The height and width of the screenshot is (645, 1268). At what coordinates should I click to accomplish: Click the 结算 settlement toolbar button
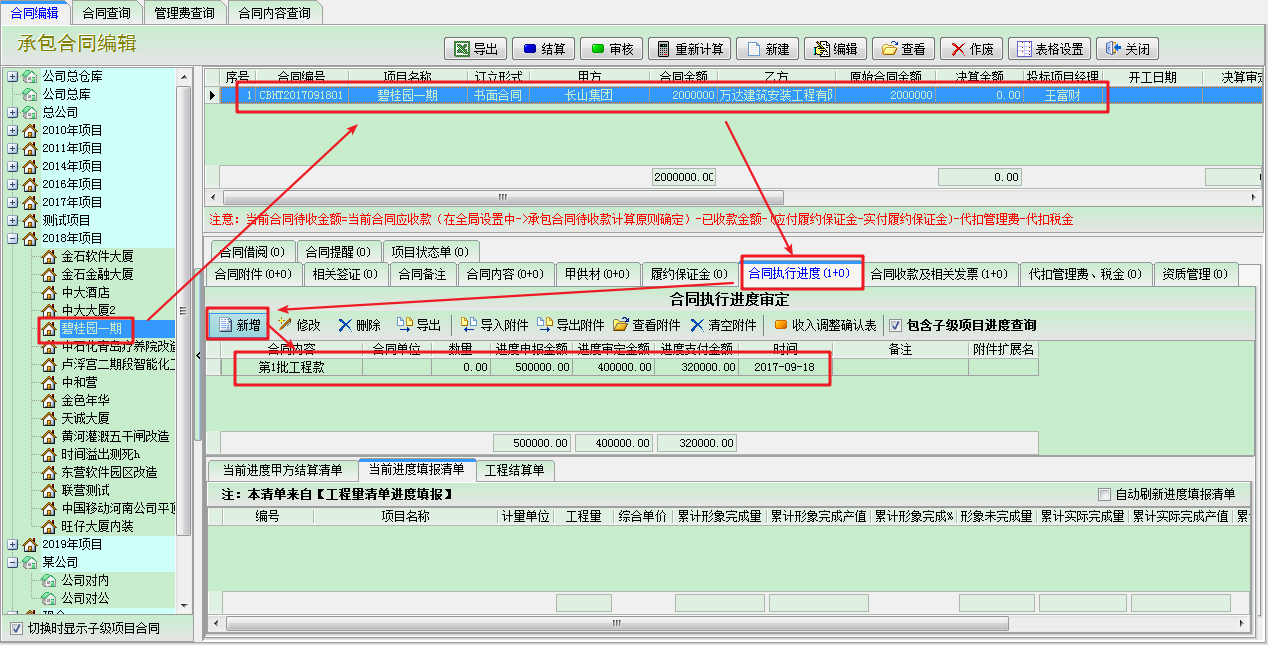pyautogui.click(x=544, y=49)
